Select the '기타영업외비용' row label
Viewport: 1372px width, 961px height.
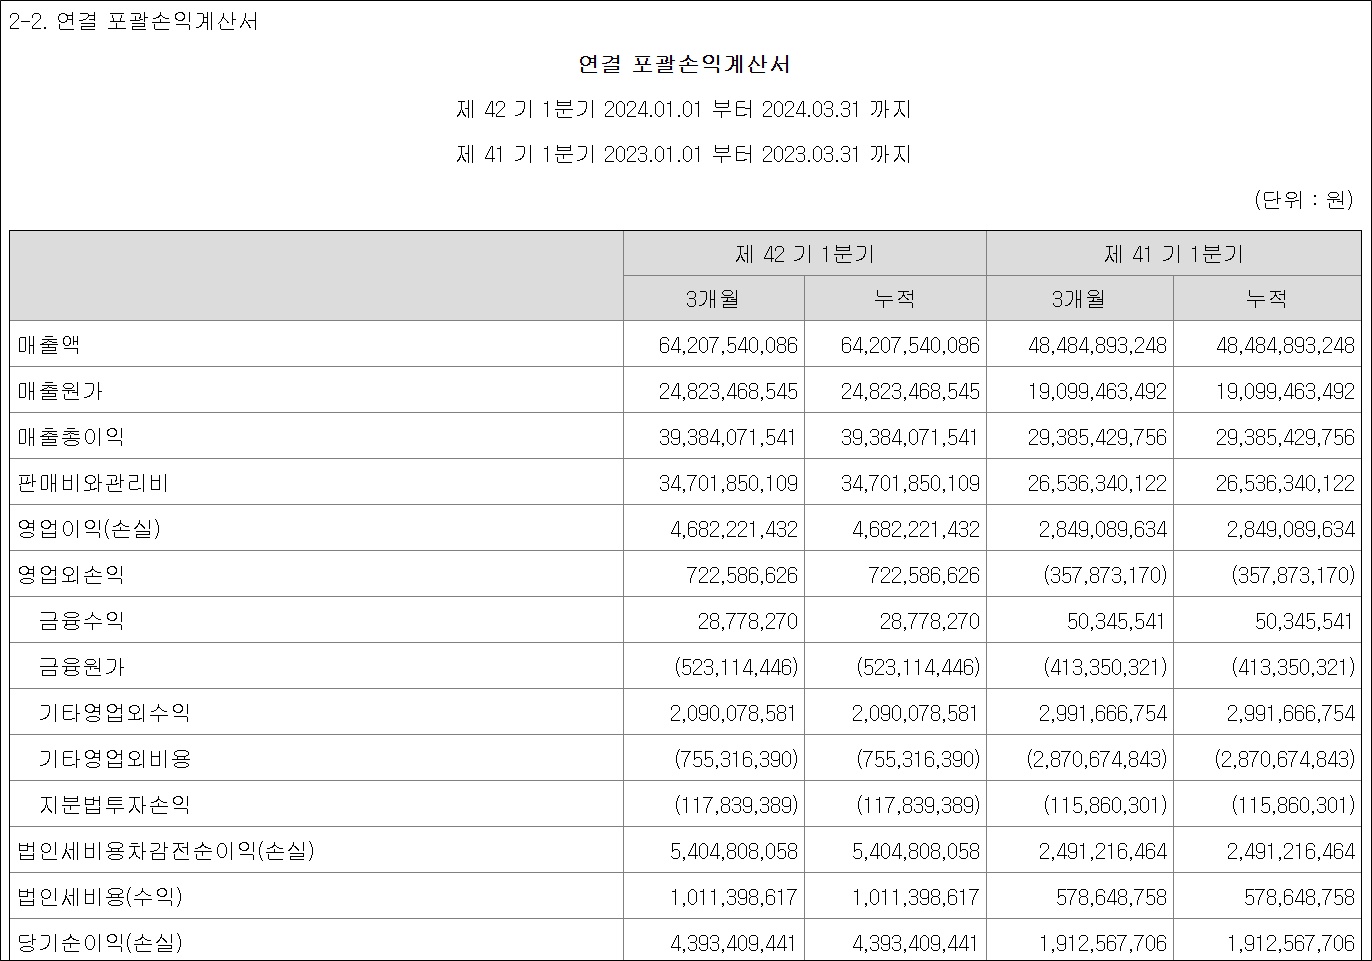pyautogui.click(x=115, y=758)
